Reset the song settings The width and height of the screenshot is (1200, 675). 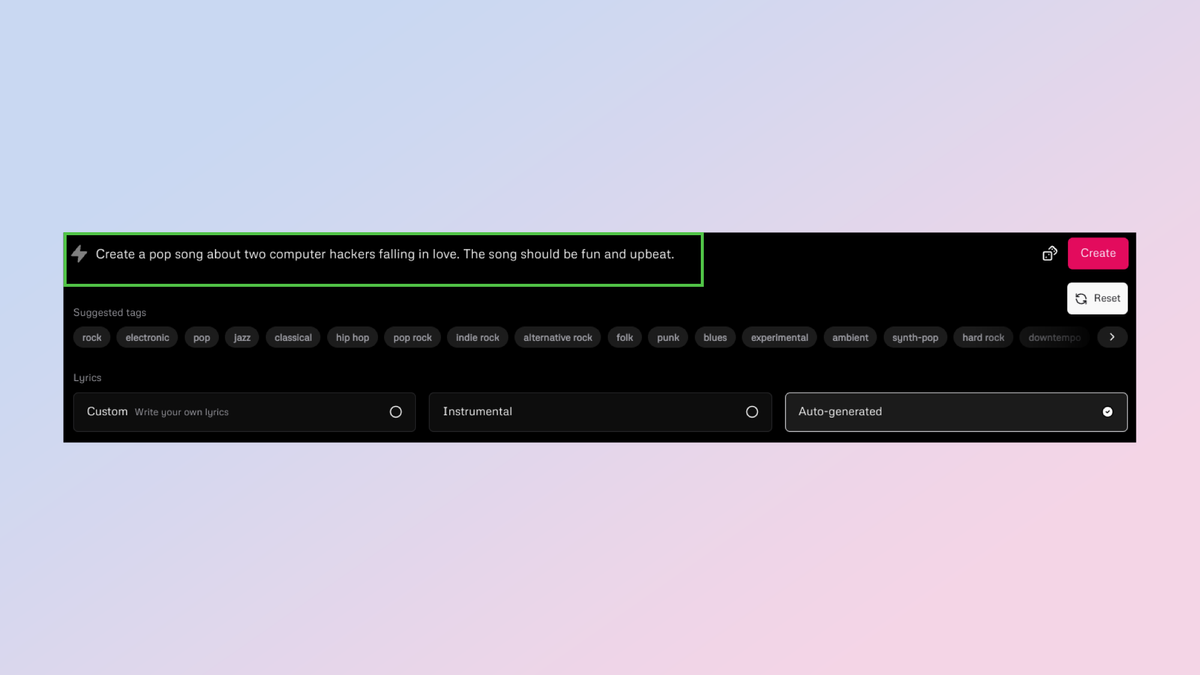point(1097,298)
